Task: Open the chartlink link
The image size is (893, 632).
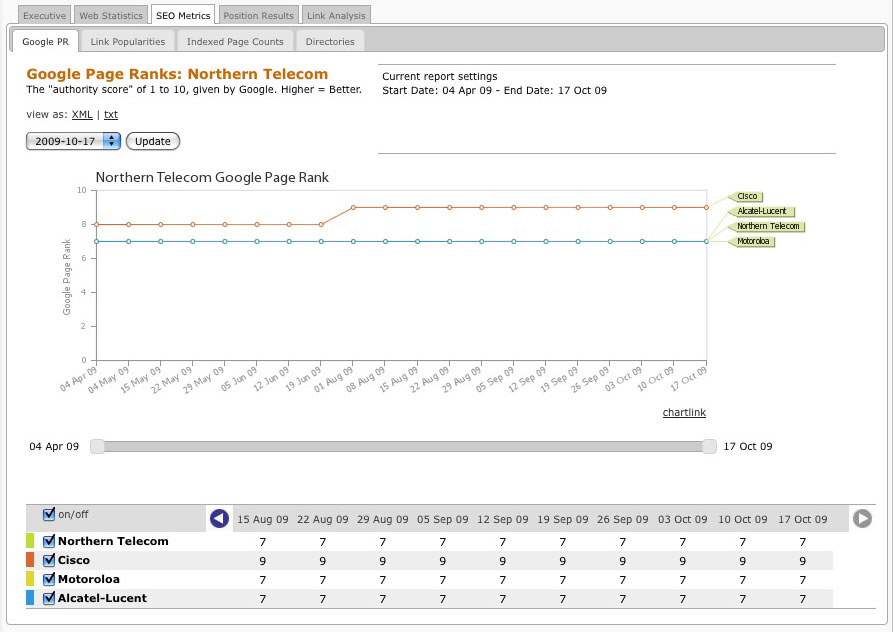Action: click(684, 412)
